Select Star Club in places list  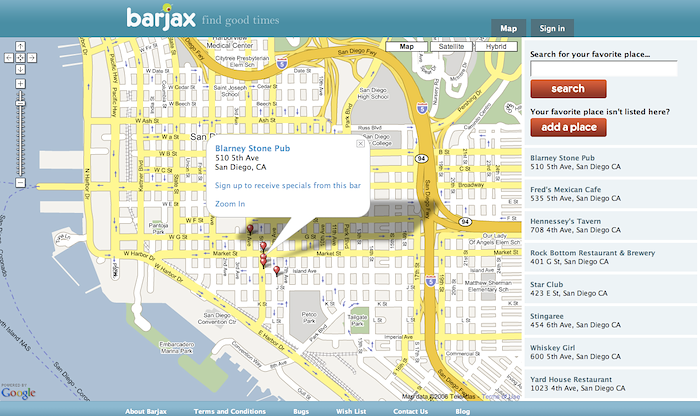pos(610,289)
